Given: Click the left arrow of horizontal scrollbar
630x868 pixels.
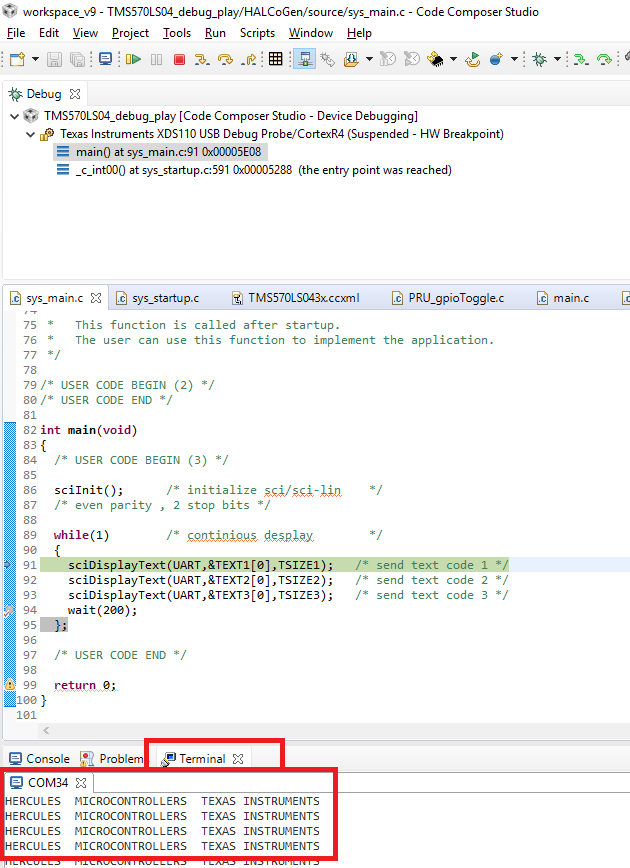Looking at the screenshot, I should click(47, 731).
